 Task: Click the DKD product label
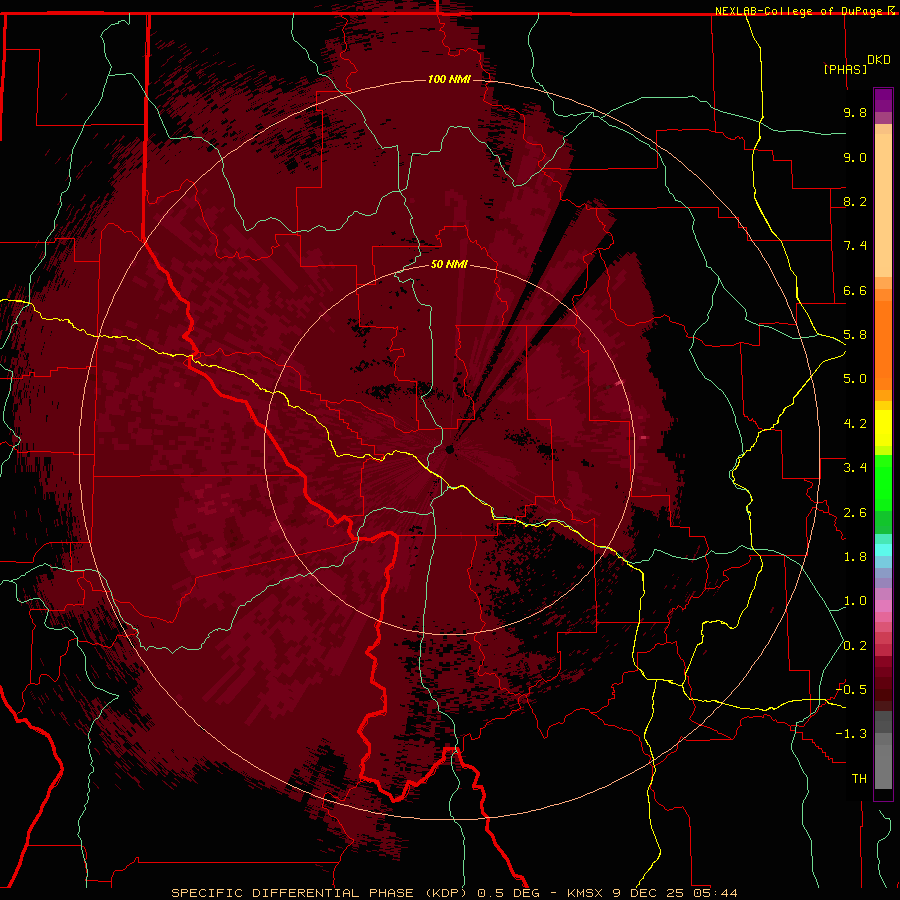tap(879, 60)
